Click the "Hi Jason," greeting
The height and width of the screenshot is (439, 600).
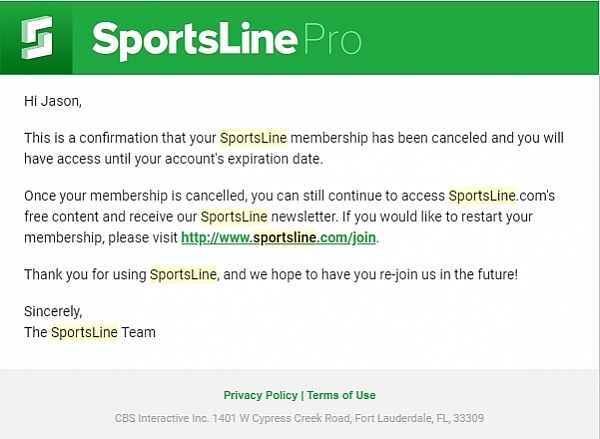(53, 101)
